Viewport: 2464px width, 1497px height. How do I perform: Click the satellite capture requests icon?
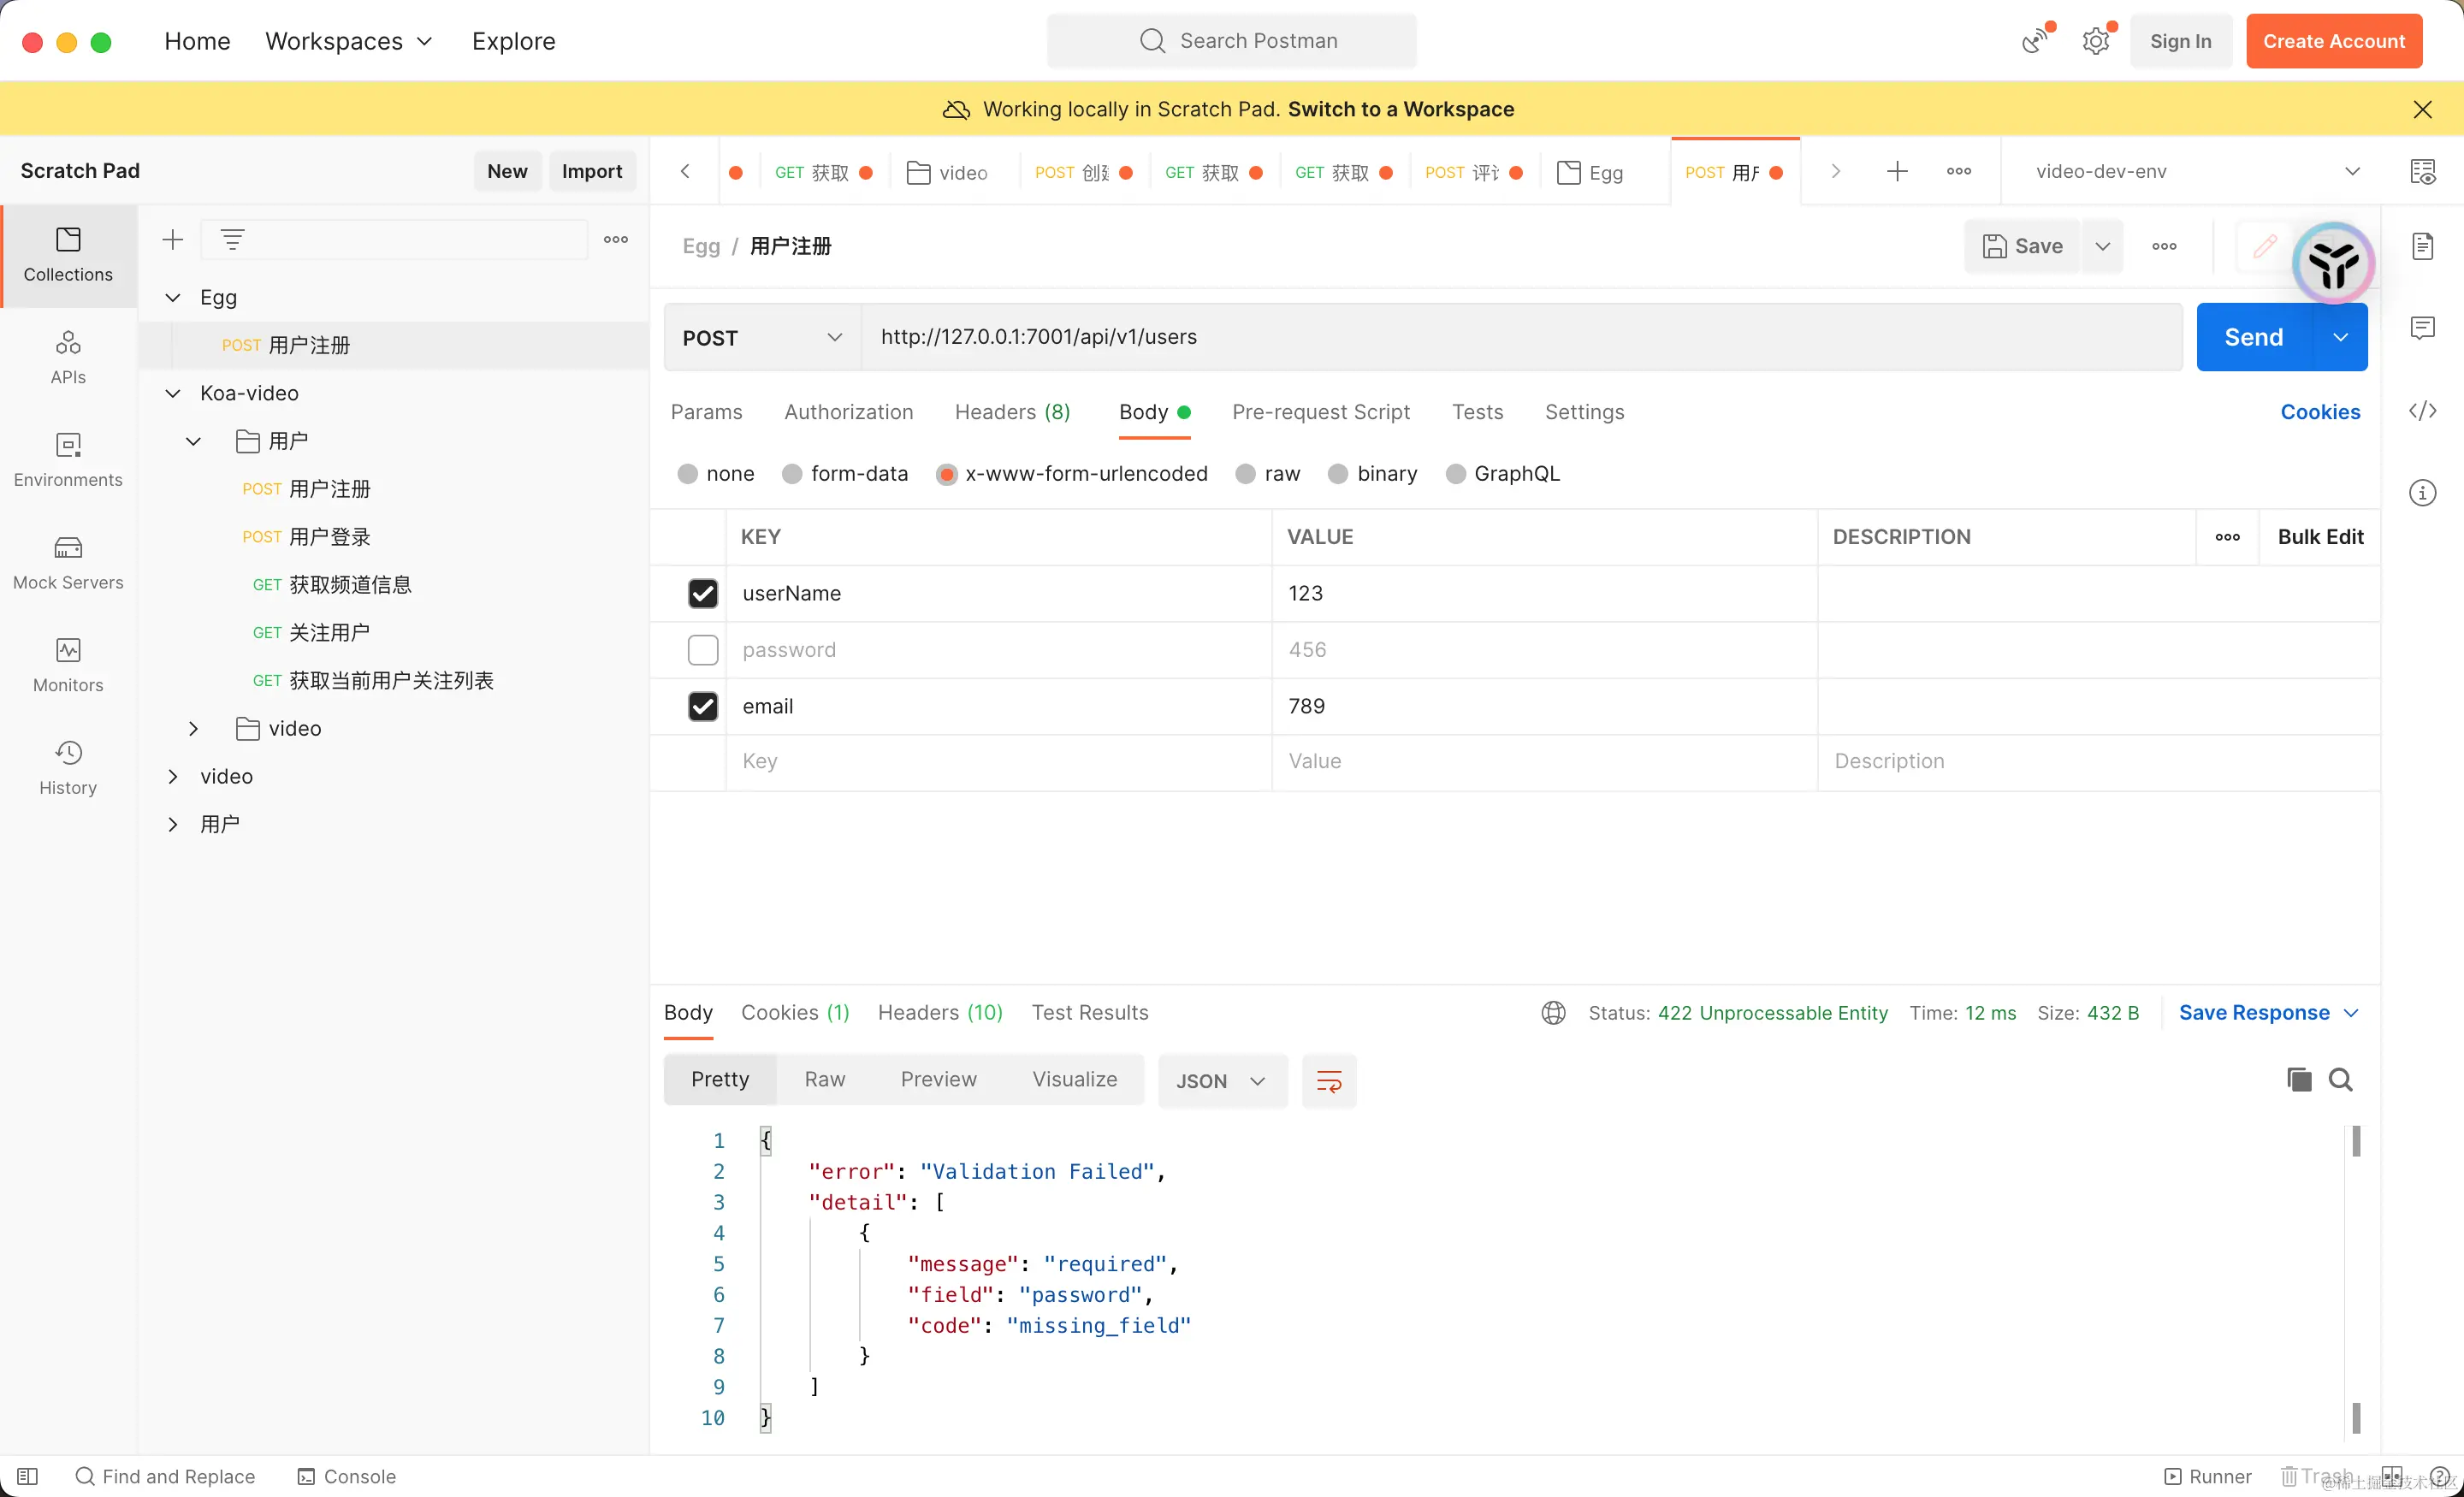point(2034,41)
